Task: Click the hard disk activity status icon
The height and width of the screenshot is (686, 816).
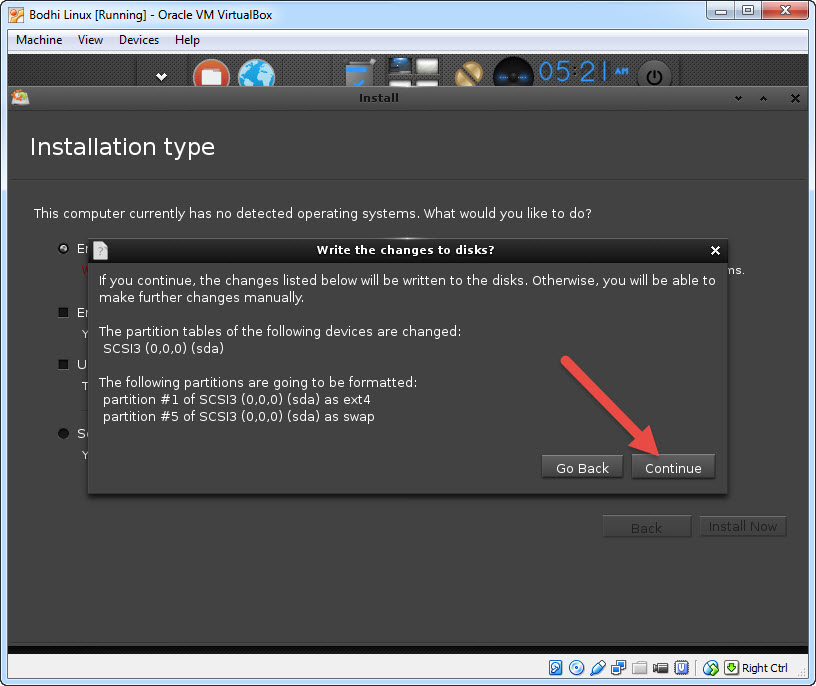Action: coord(555,667)
